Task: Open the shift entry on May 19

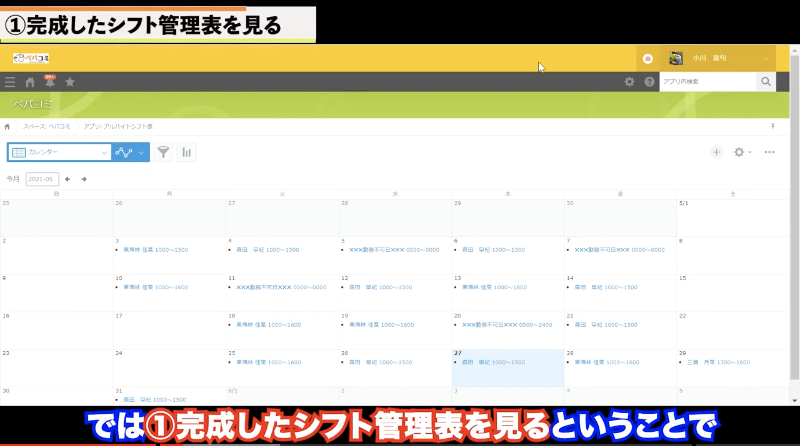Action: pyautogui.click(x=382, y=325)
